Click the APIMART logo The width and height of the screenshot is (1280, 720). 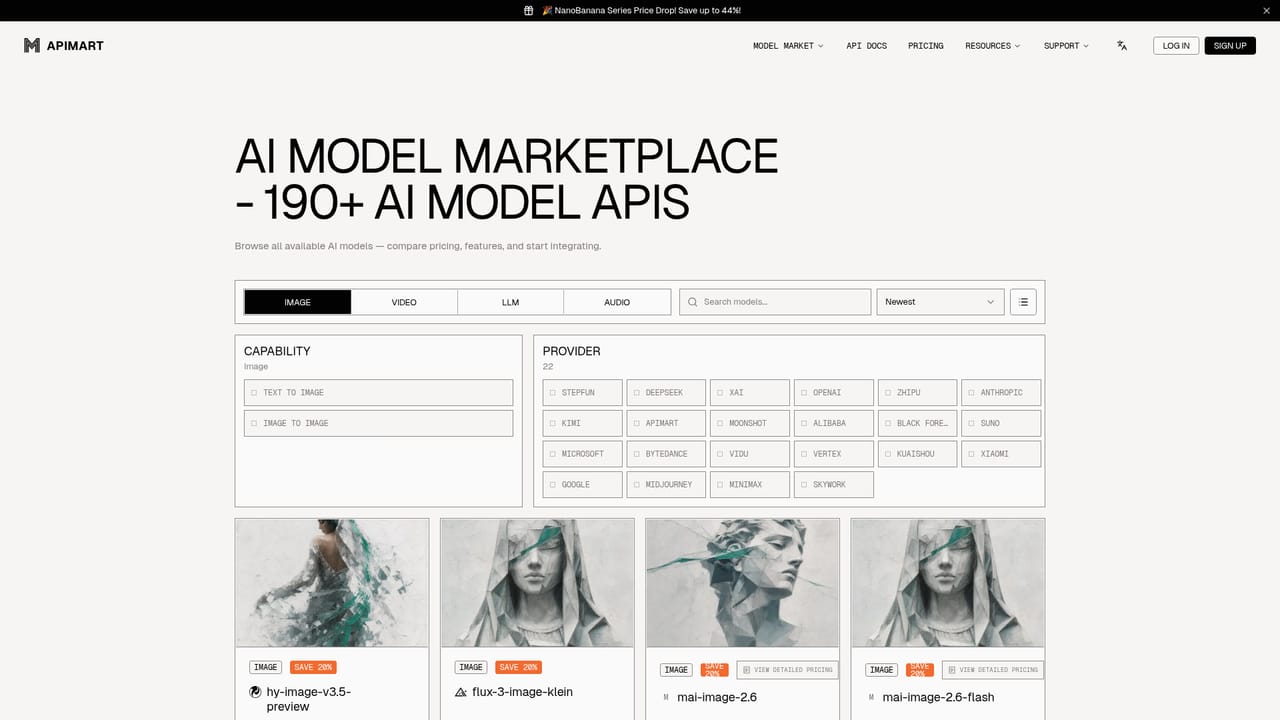(x=64, y=45)
